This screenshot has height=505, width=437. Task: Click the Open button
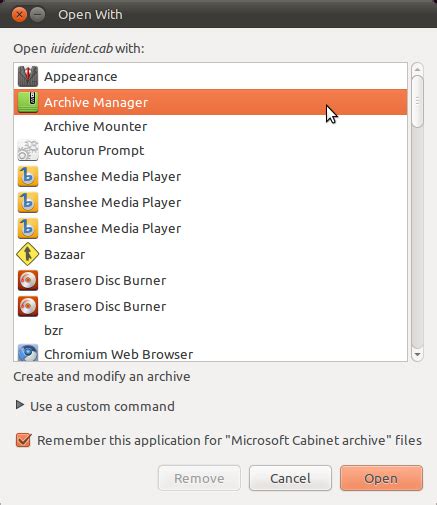[381, 478]
